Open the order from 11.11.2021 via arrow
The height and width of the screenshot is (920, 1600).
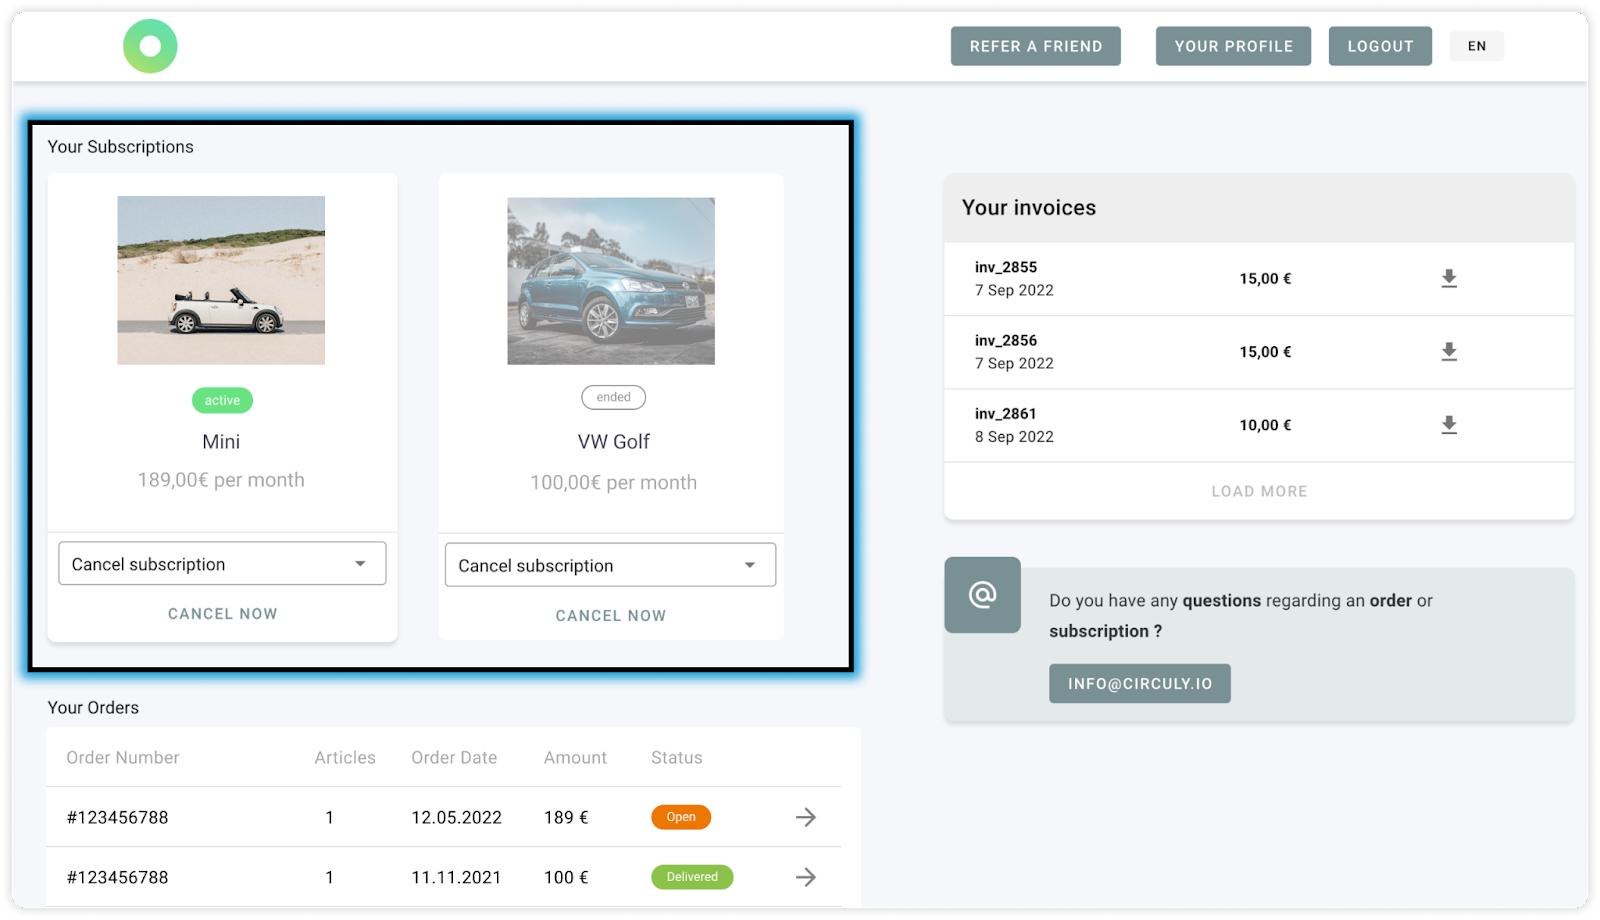806,877
